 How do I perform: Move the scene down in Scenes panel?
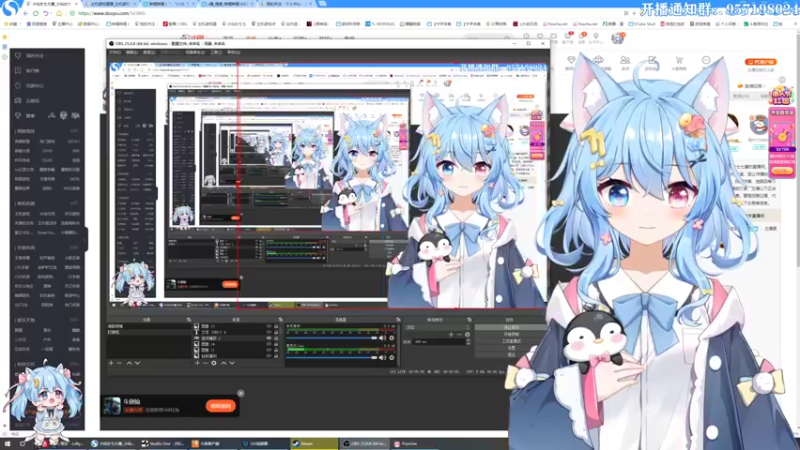(x=137, y=363)
